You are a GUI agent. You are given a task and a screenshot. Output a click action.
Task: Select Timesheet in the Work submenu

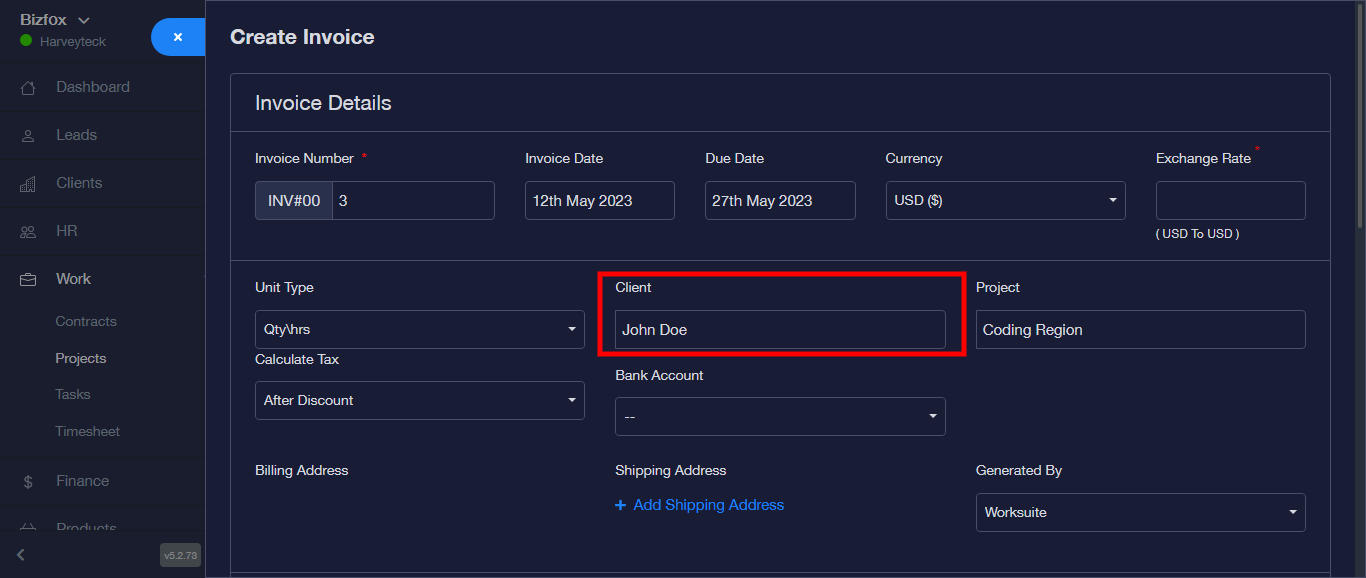[87, 431]
